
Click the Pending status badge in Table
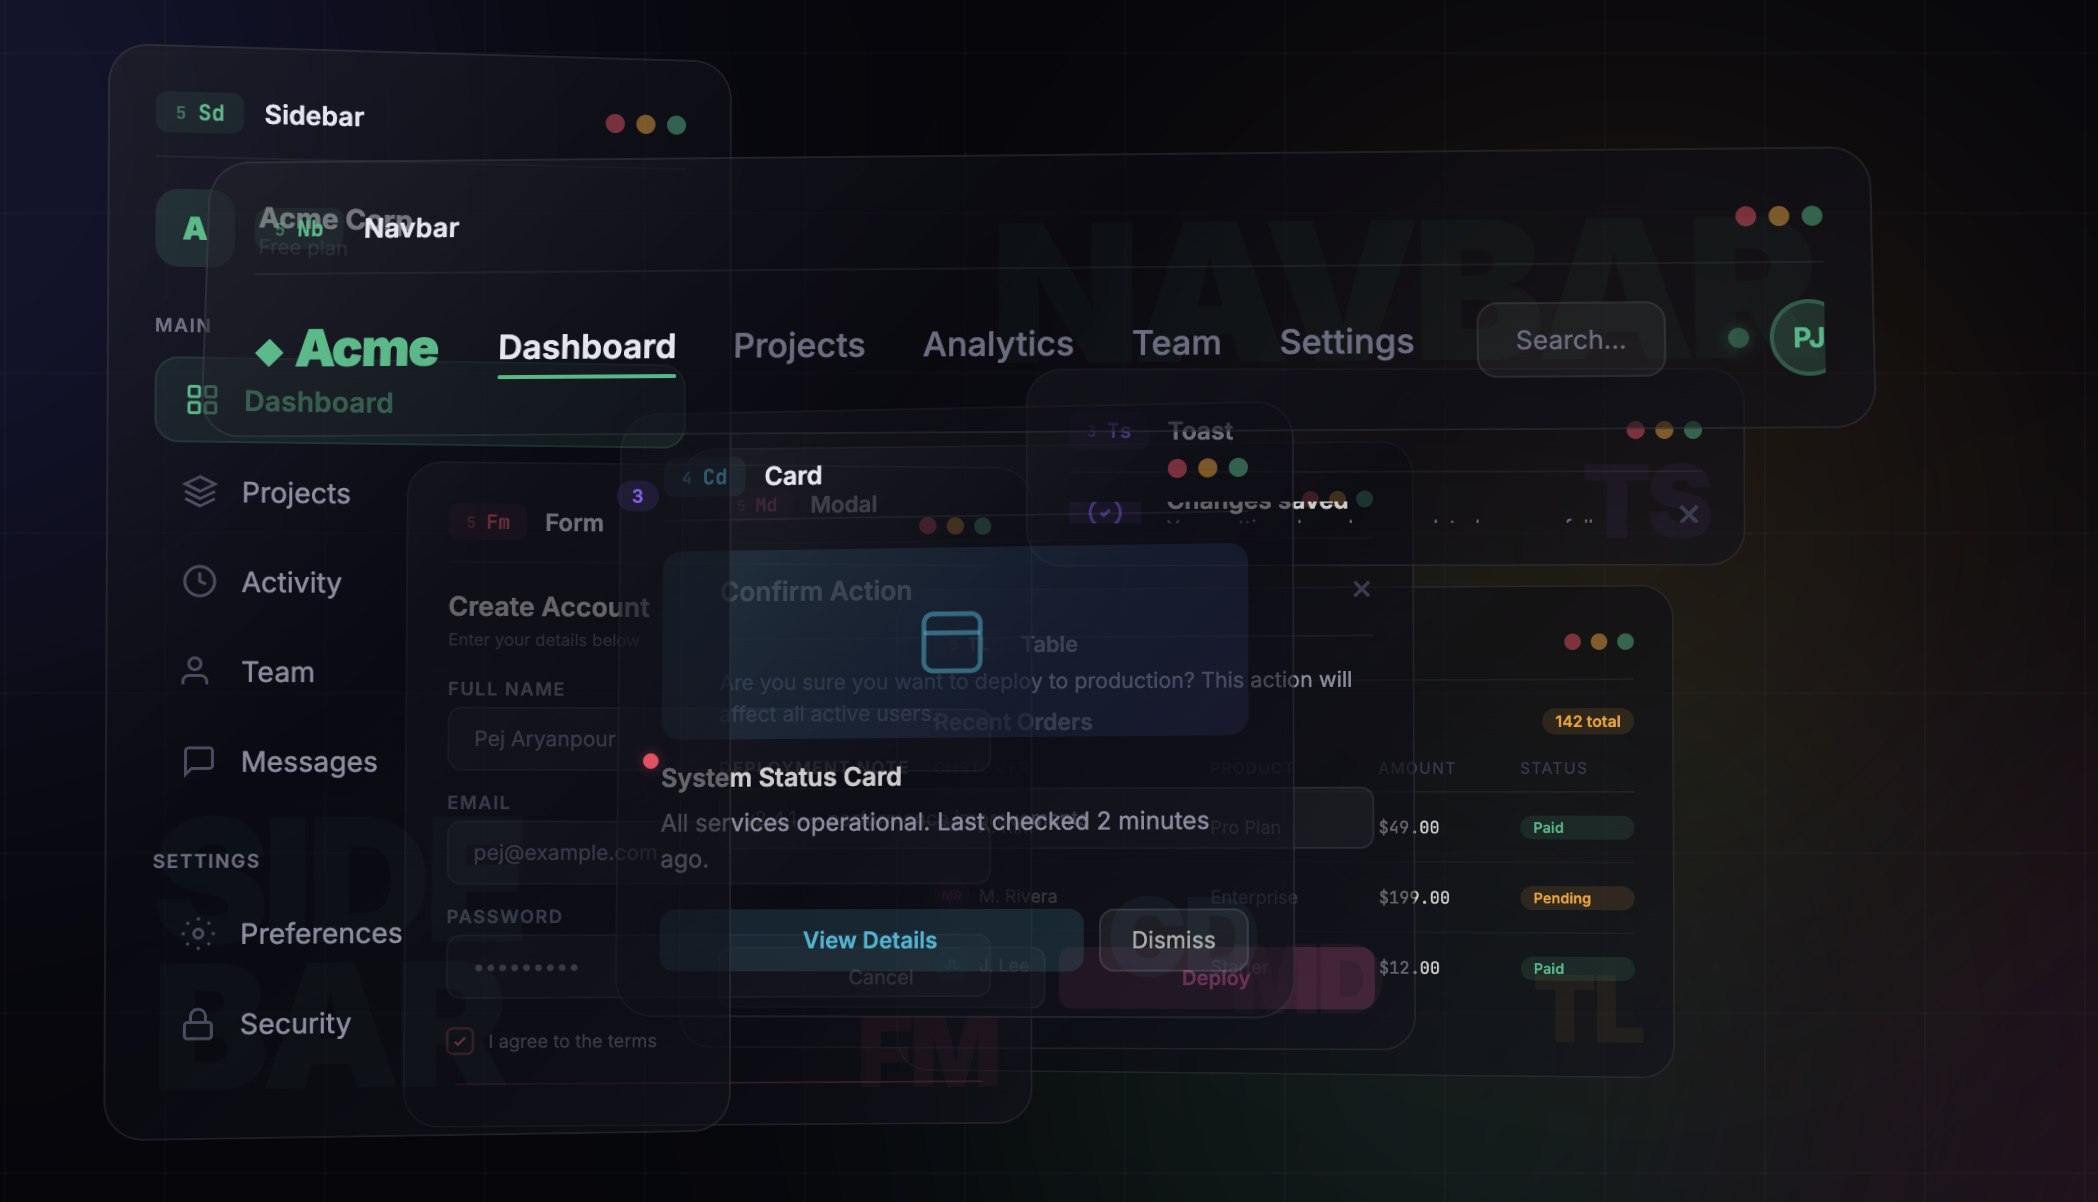1577,898
